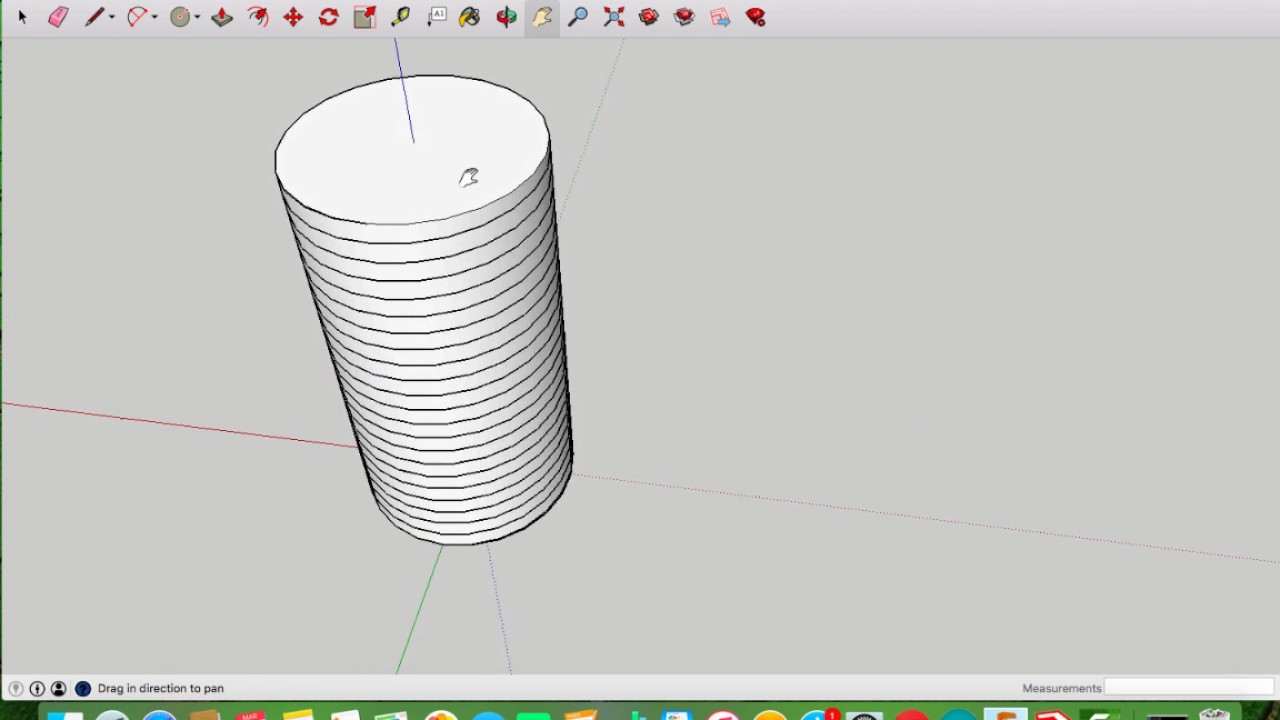Activate the Offset tool
Viewport: 1280px width, 720px height.
258,17
